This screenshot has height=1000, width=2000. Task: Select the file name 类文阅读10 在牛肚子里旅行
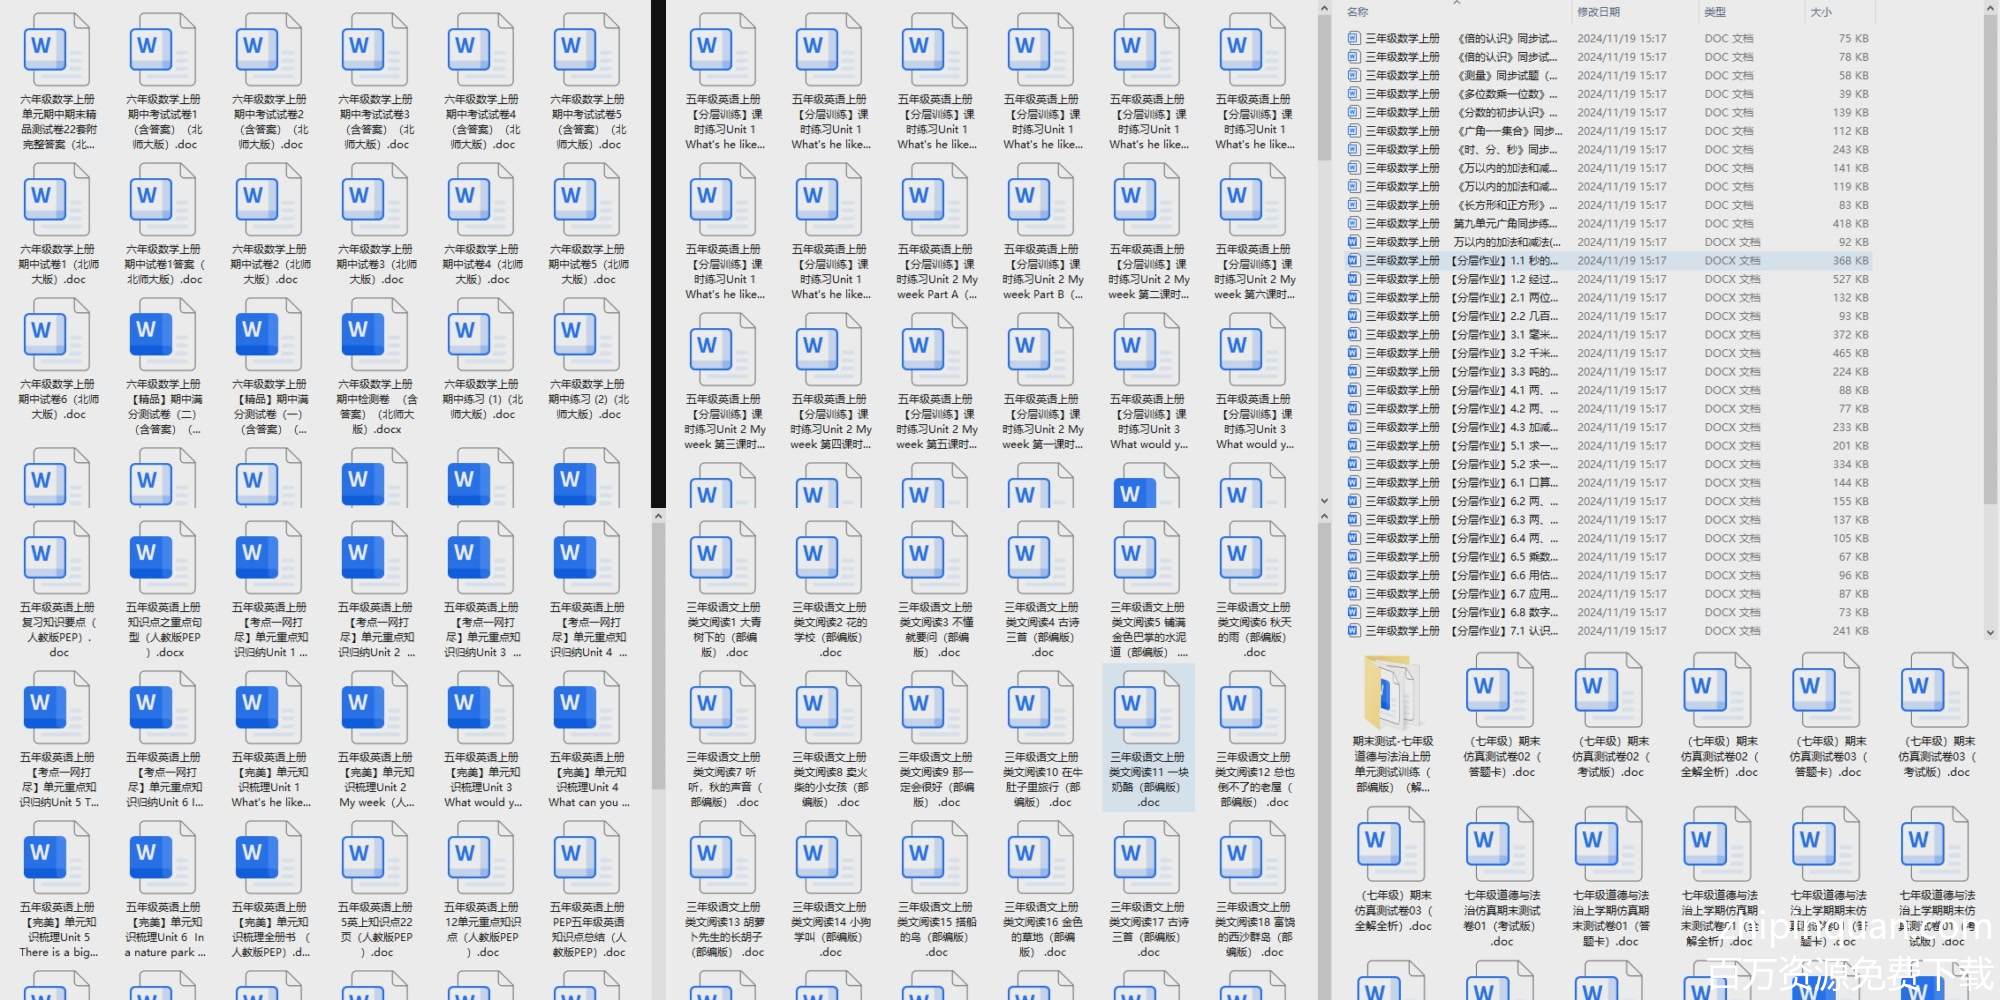click(1041, 779)
